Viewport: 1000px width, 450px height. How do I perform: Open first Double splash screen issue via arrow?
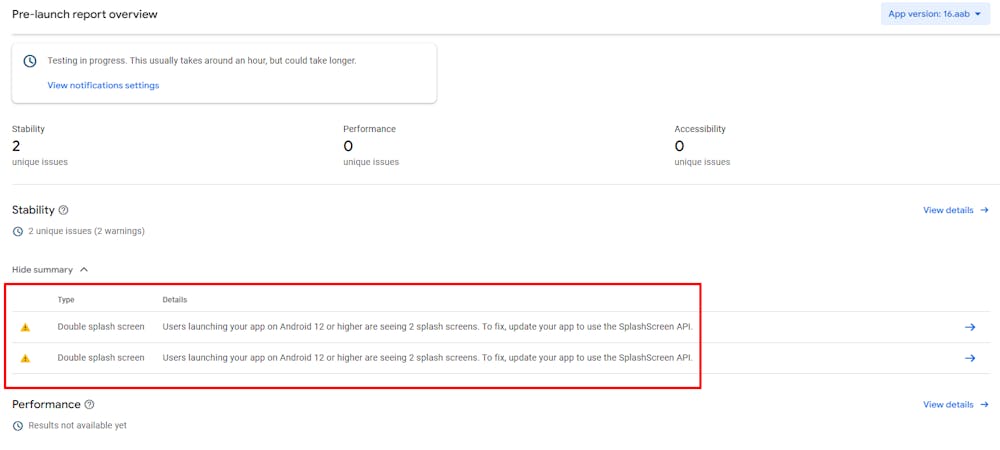[x=970, y=327]
